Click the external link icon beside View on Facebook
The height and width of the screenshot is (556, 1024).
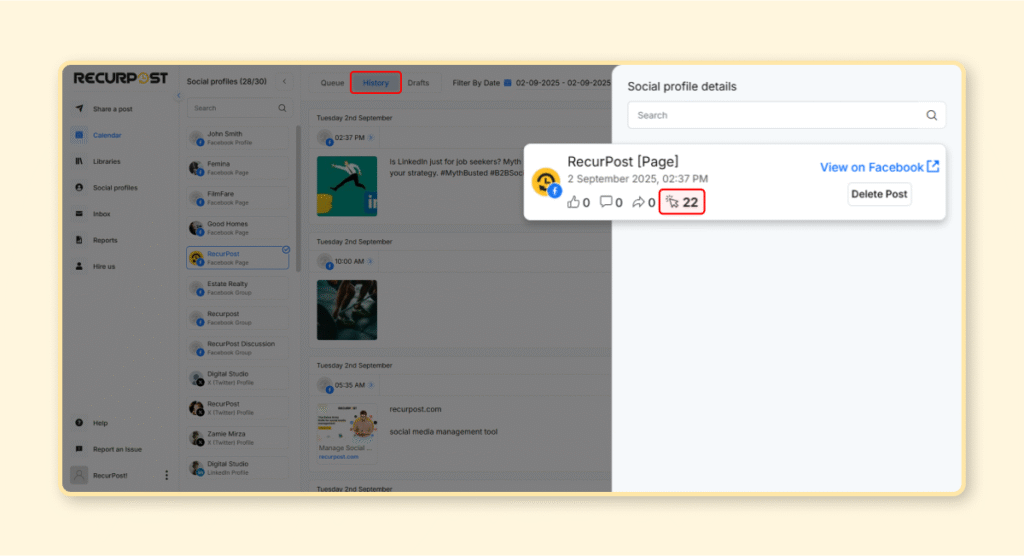pos(933,167)
